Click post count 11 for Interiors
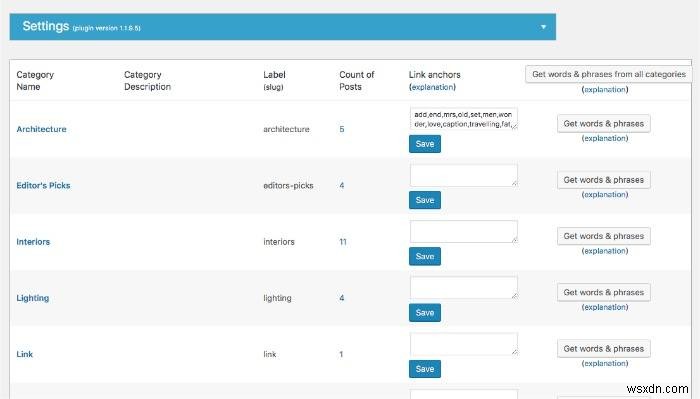 pos(343,241)
